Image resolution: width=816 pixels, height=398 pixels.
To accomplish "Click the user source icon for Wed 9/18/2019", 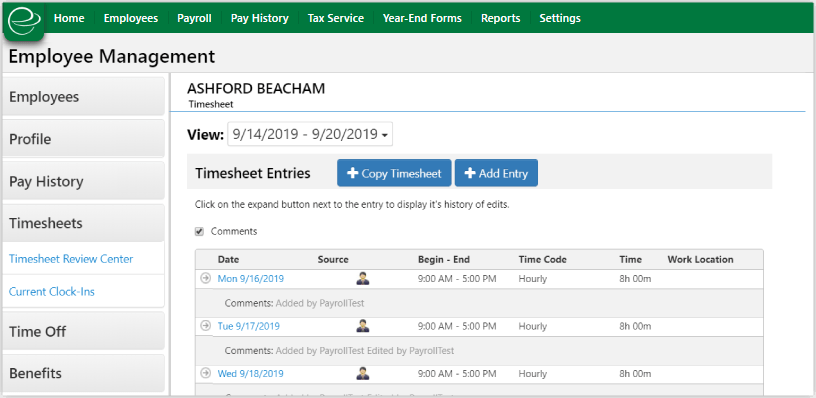I will click(363, 374).
